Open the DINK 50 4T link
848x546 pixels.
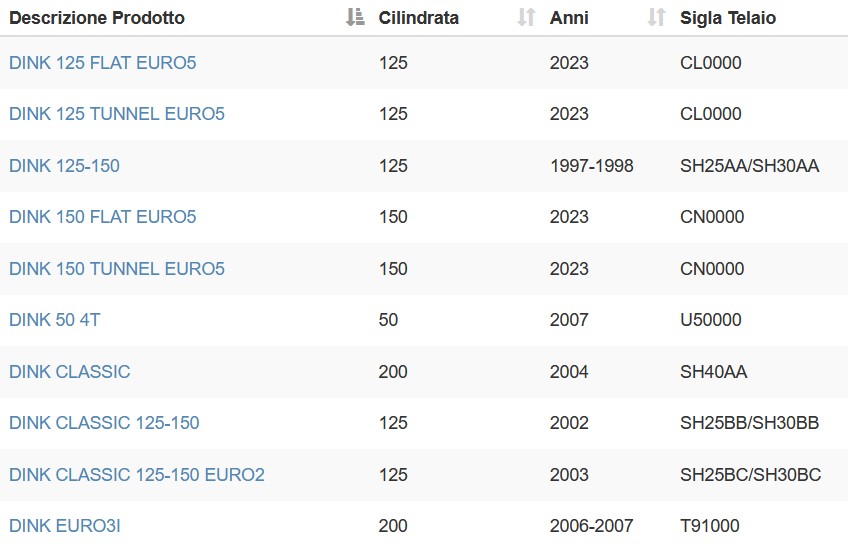click(55, 320)
